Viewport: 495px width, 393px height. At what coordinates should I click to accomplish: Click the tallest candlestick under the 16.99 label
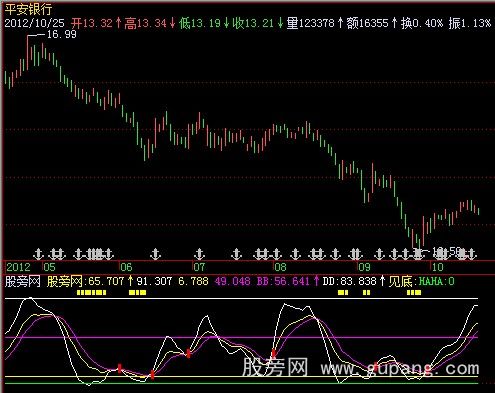click(28, 52)
